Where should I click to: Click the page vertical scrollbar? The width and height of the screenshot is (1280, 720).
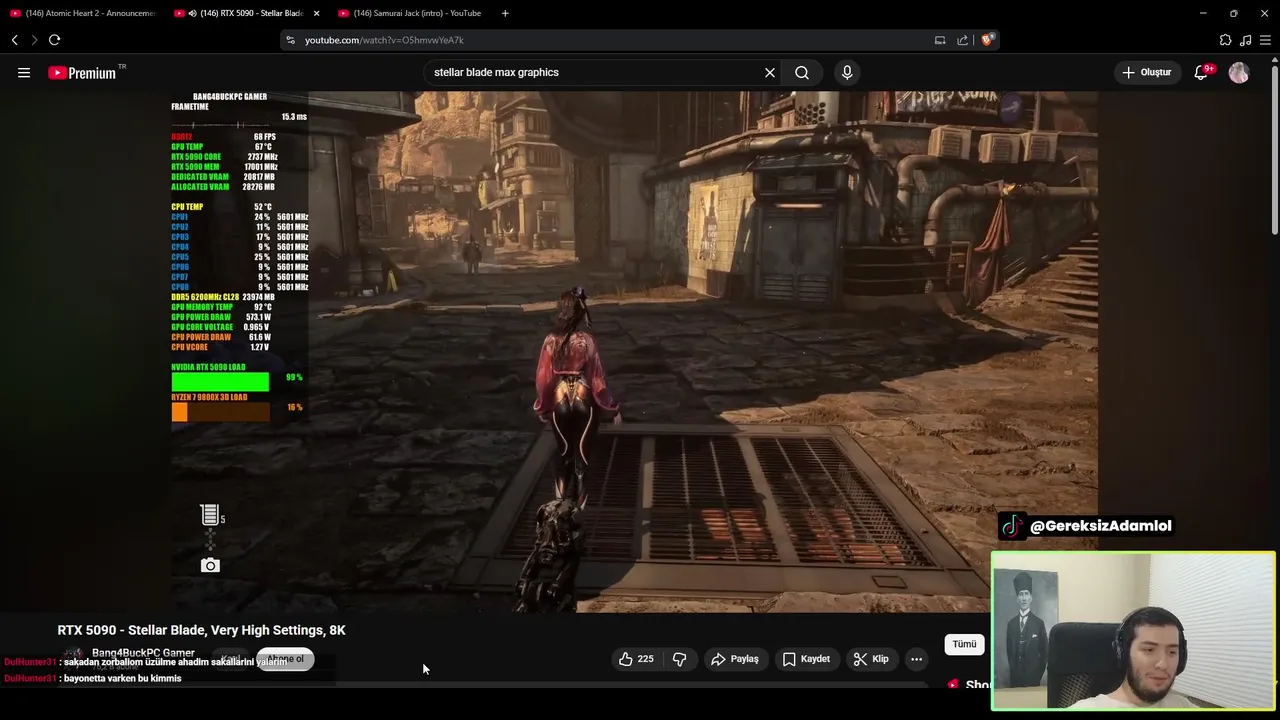click(1274, 150)
